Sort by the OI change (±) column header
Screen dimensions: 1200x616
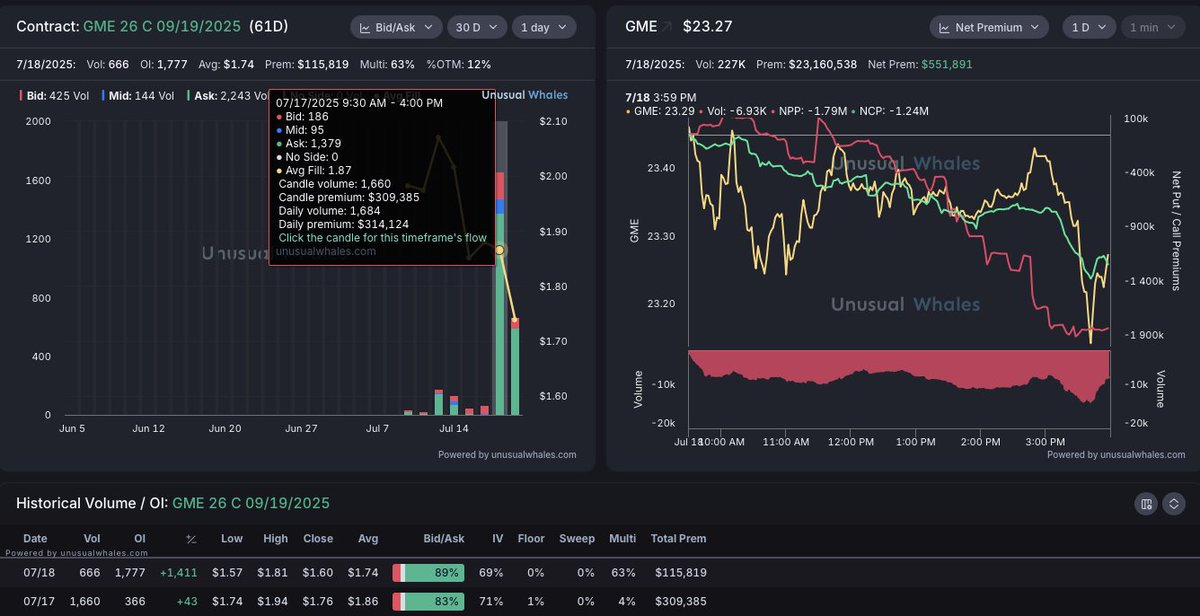(x=191, y=538)
